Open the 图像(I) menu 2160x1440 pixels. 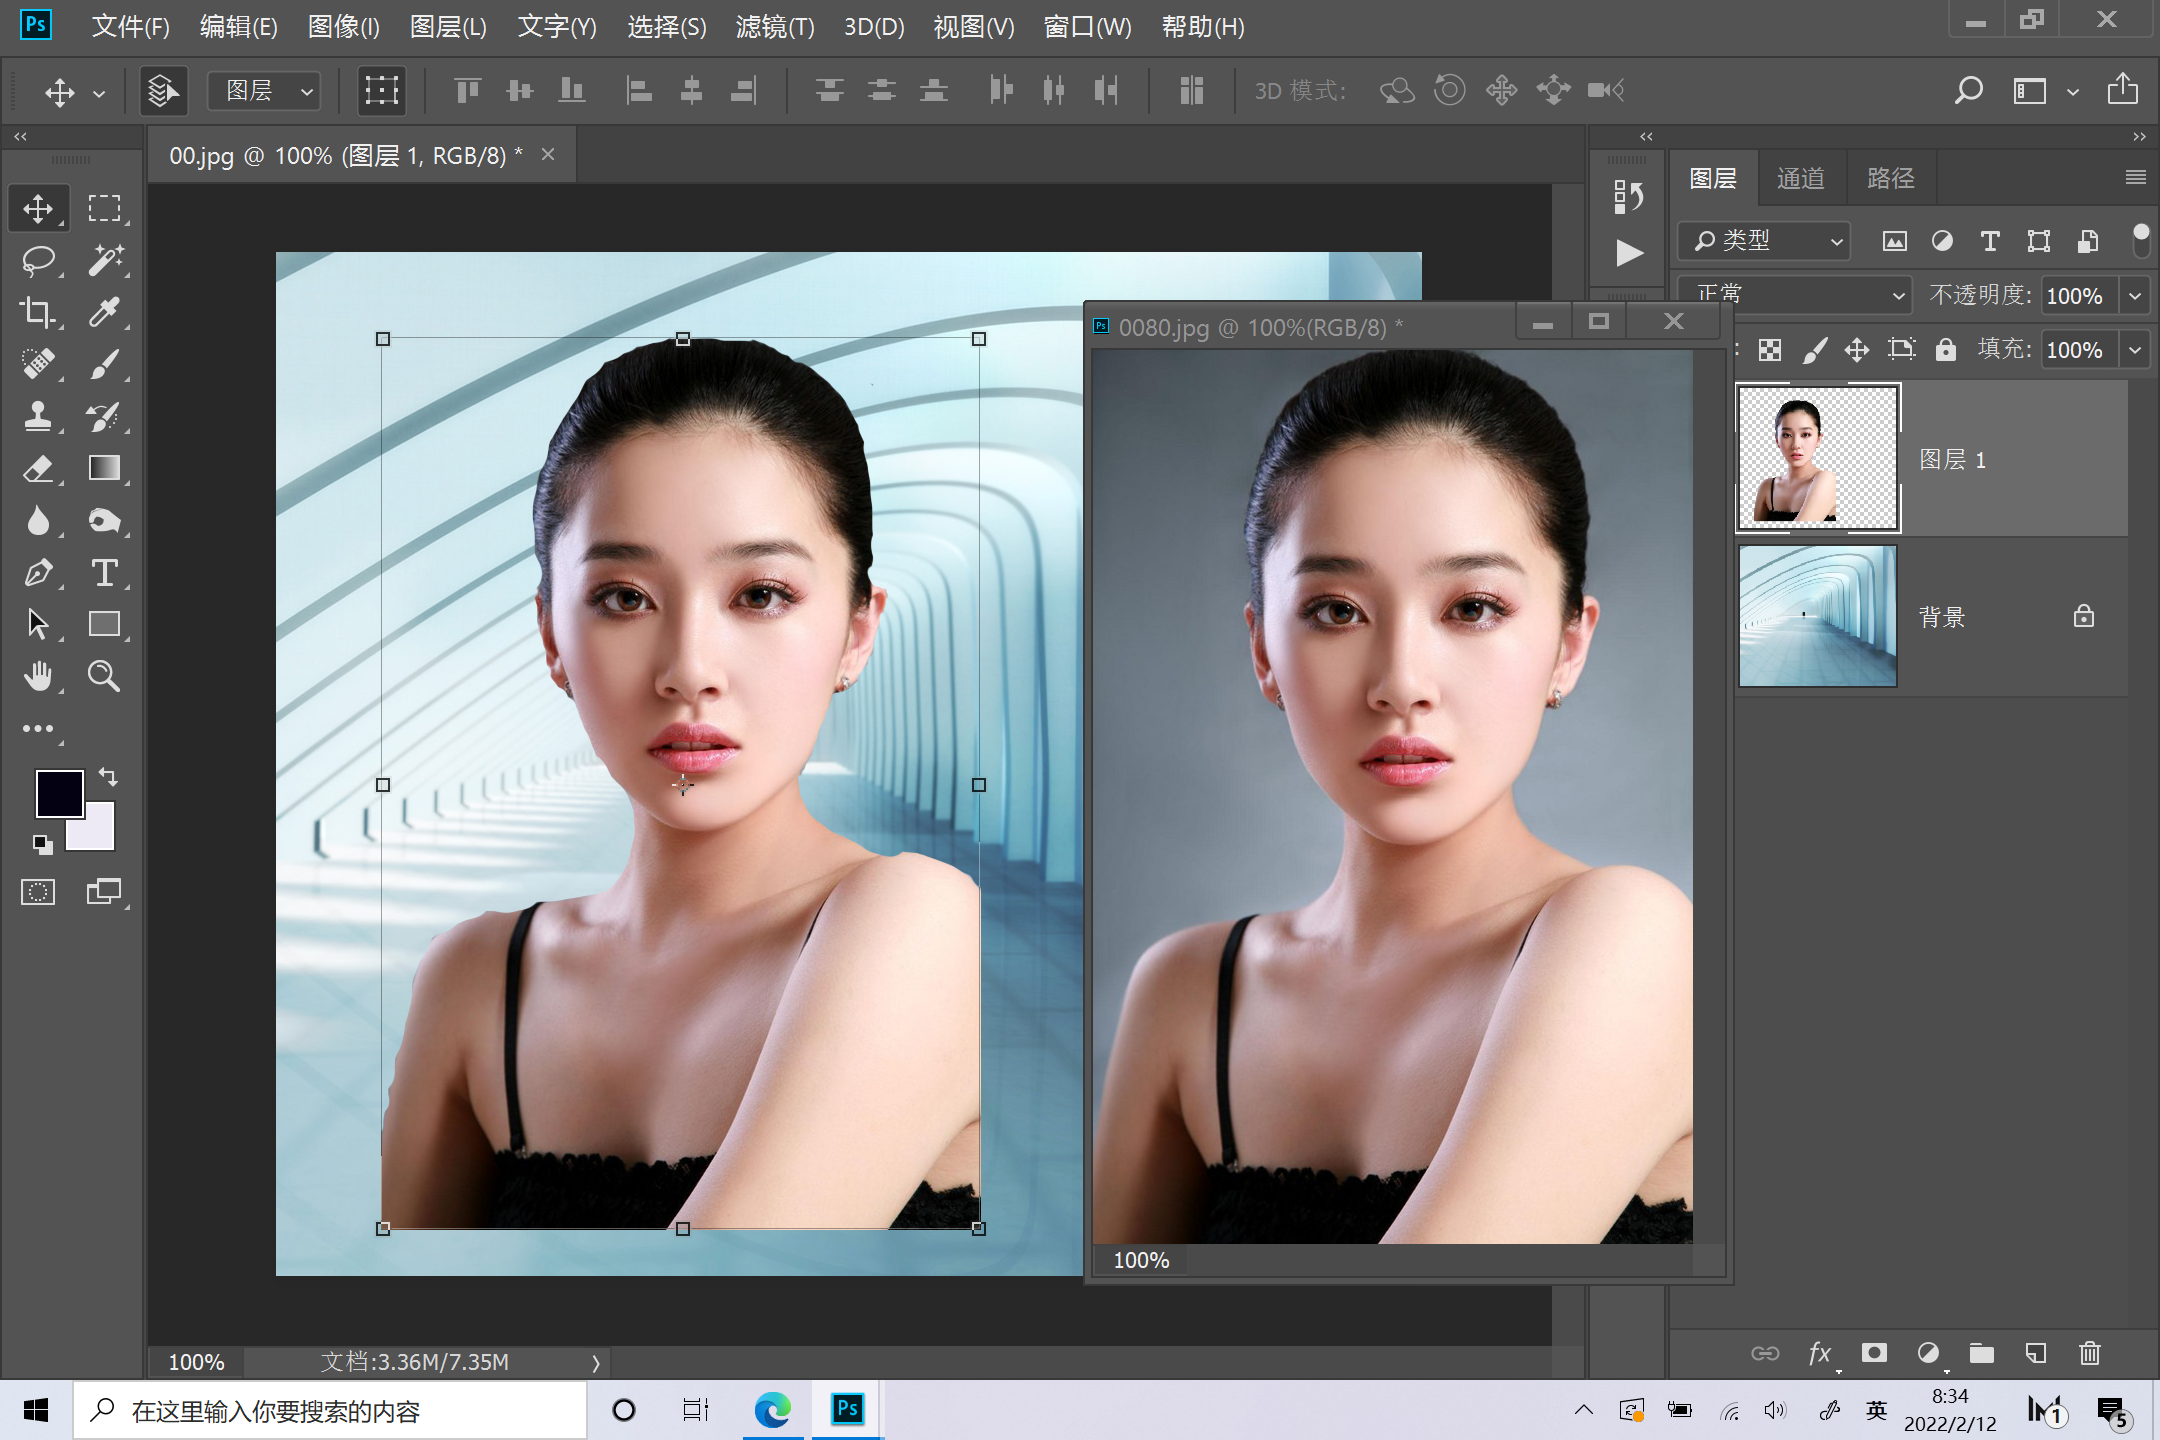point(344,27)
